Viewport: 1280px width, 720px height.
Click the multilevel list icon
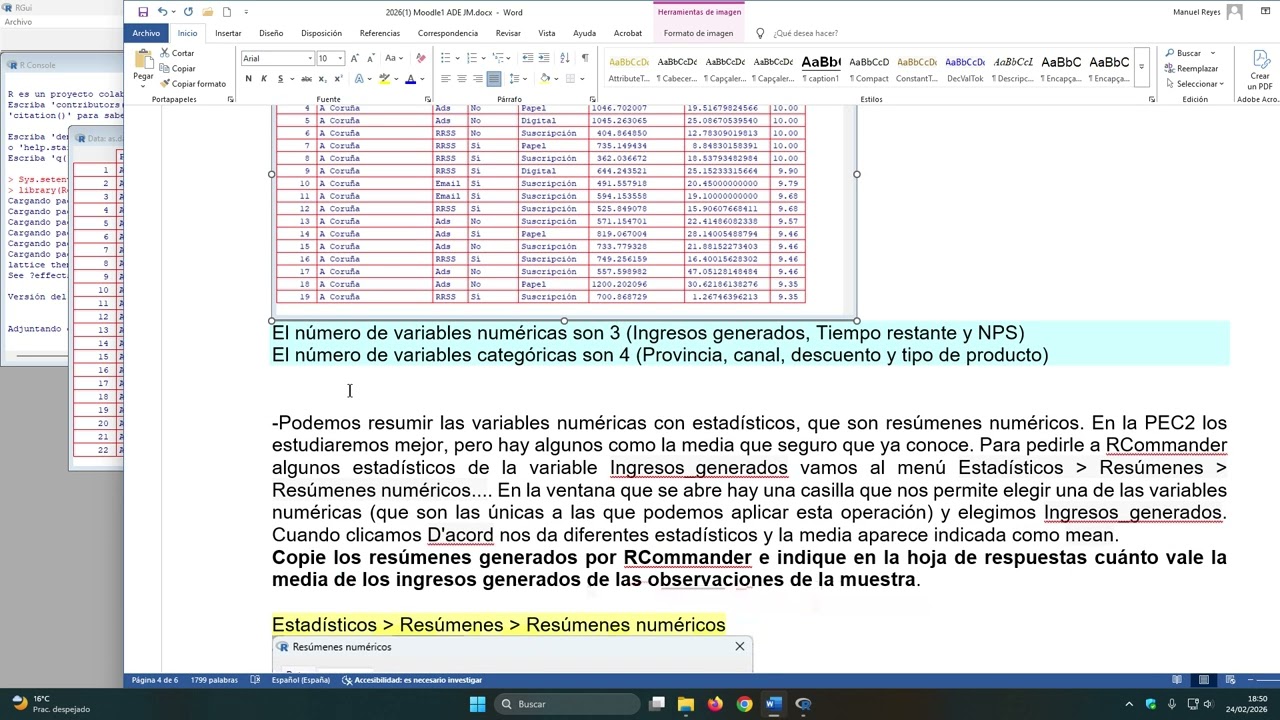coord(498,58)
